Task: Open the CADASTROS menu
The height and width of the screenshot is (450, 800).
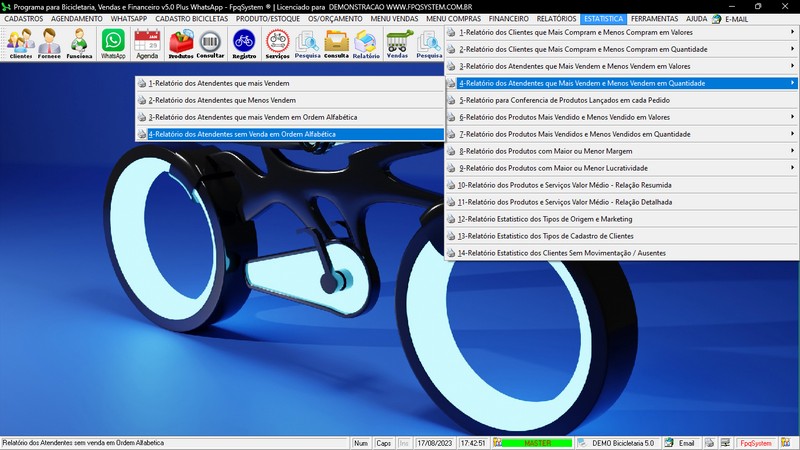Action: pos(23,19)
